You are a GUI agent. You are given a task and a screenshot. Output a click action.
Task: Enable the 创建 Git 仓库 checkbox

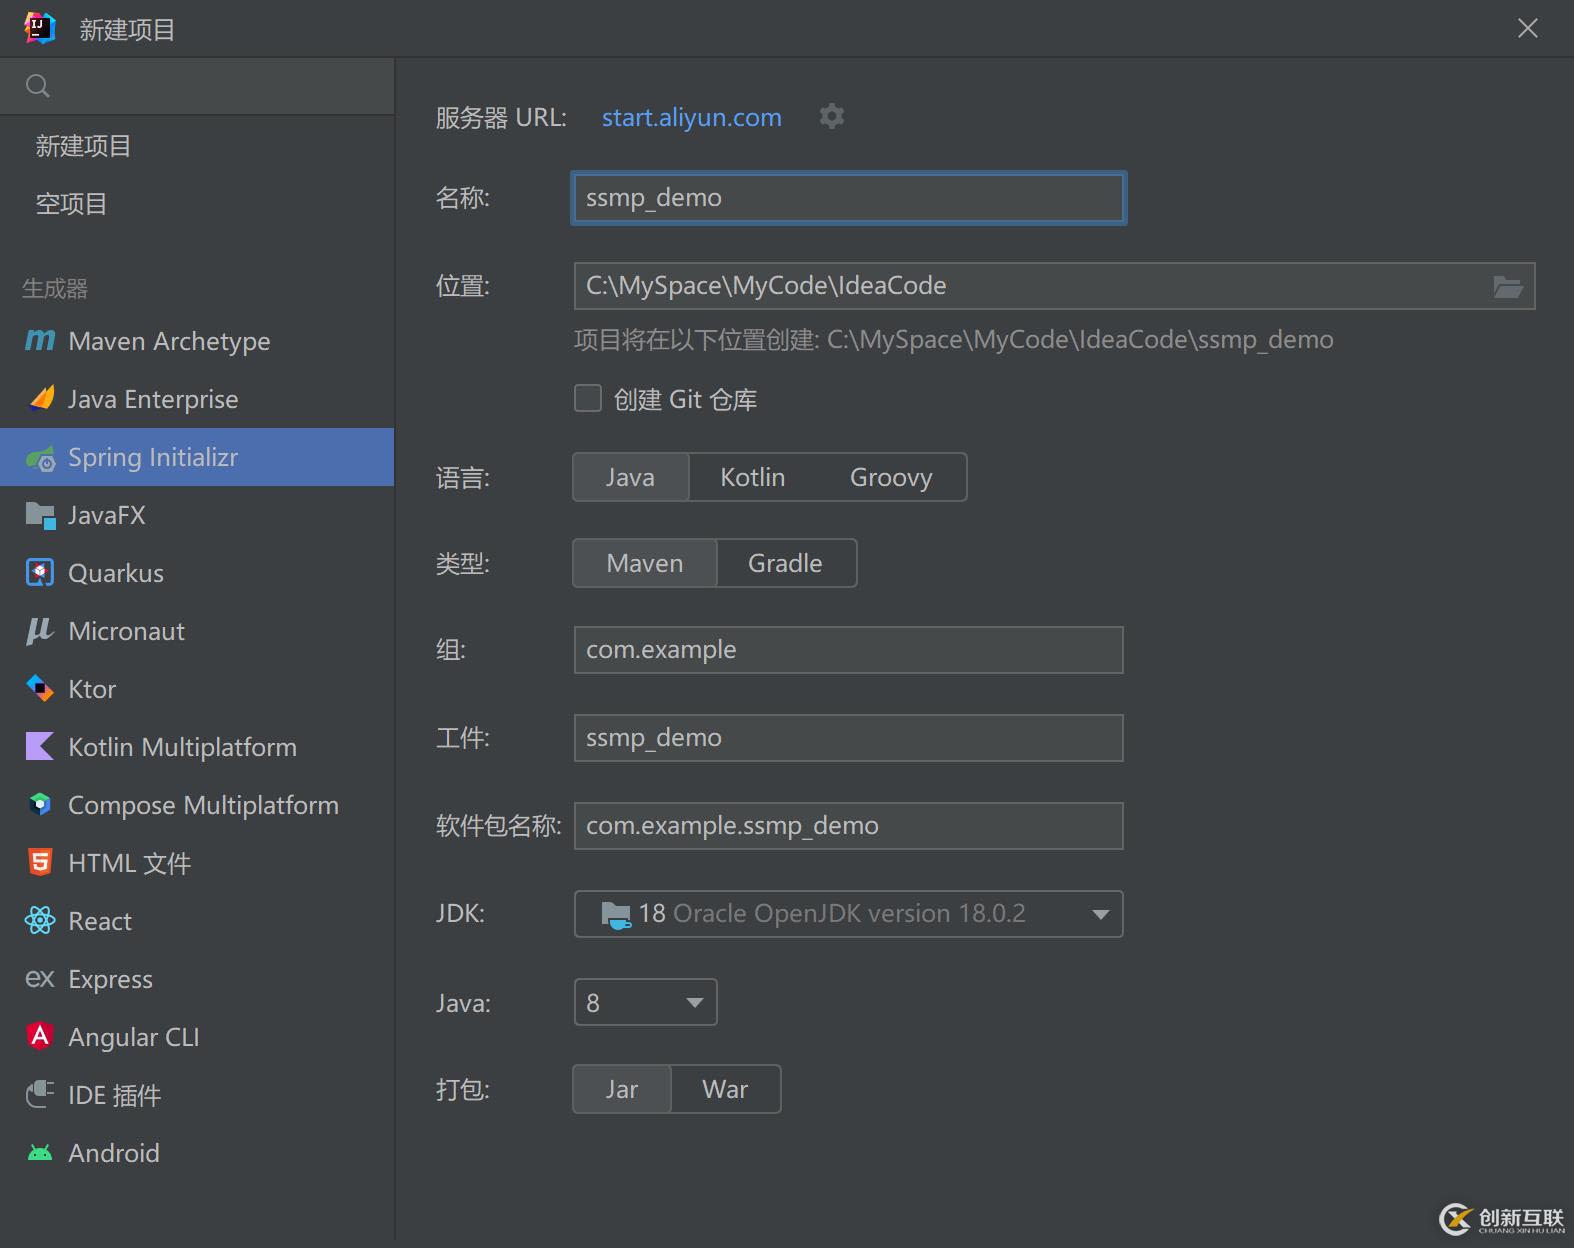[x=588, y=399]
